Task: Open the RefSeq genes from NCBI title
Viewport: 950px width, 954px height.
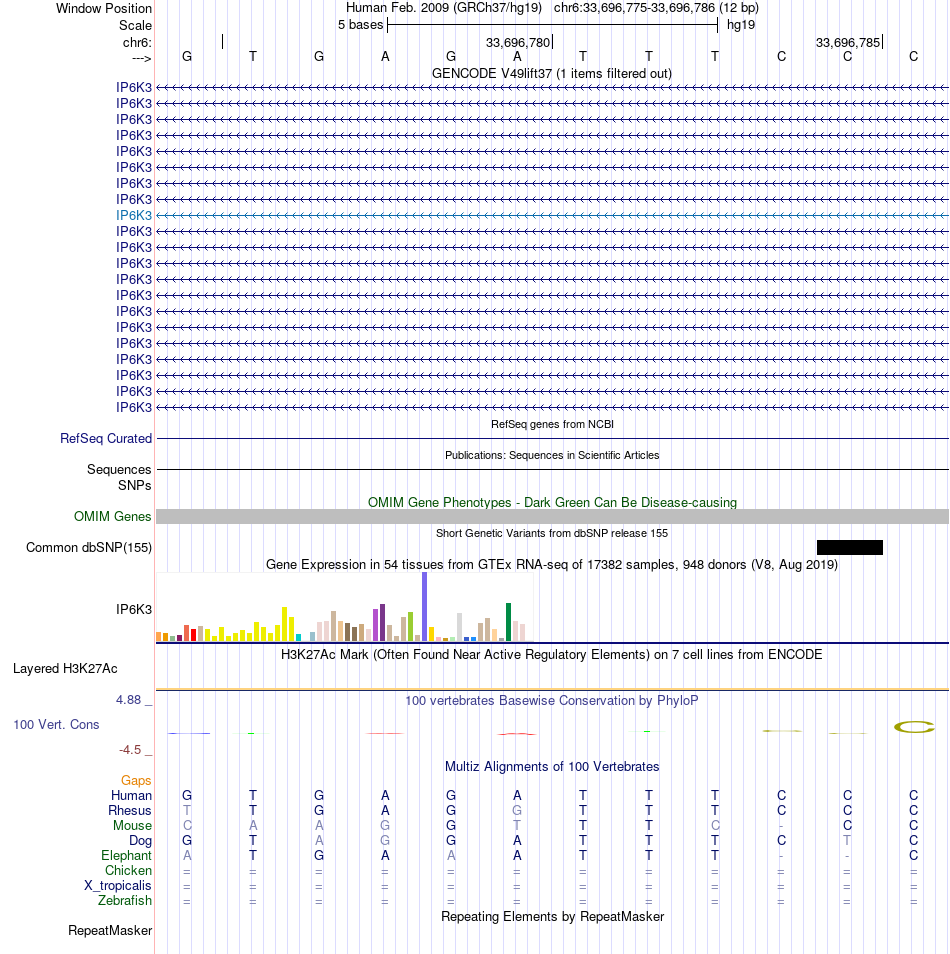Action: pyautogui.click(x=552, y=424)
